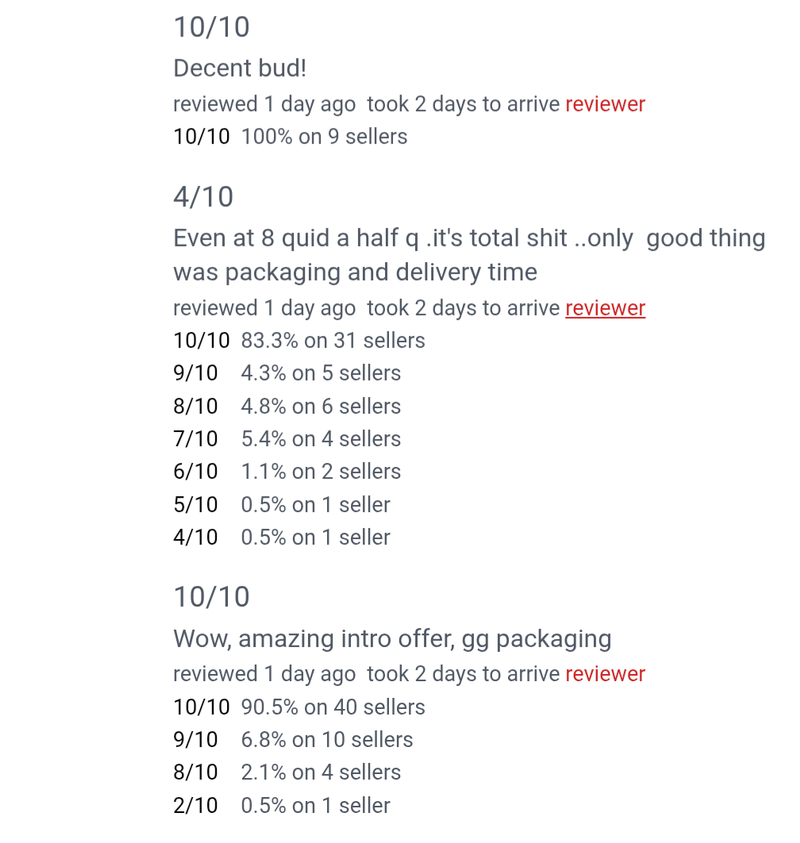Click "Wow, amazing intro offer, gg packaging" text
This screenshot has width=800, height=843.
click(x=392, y=639)
